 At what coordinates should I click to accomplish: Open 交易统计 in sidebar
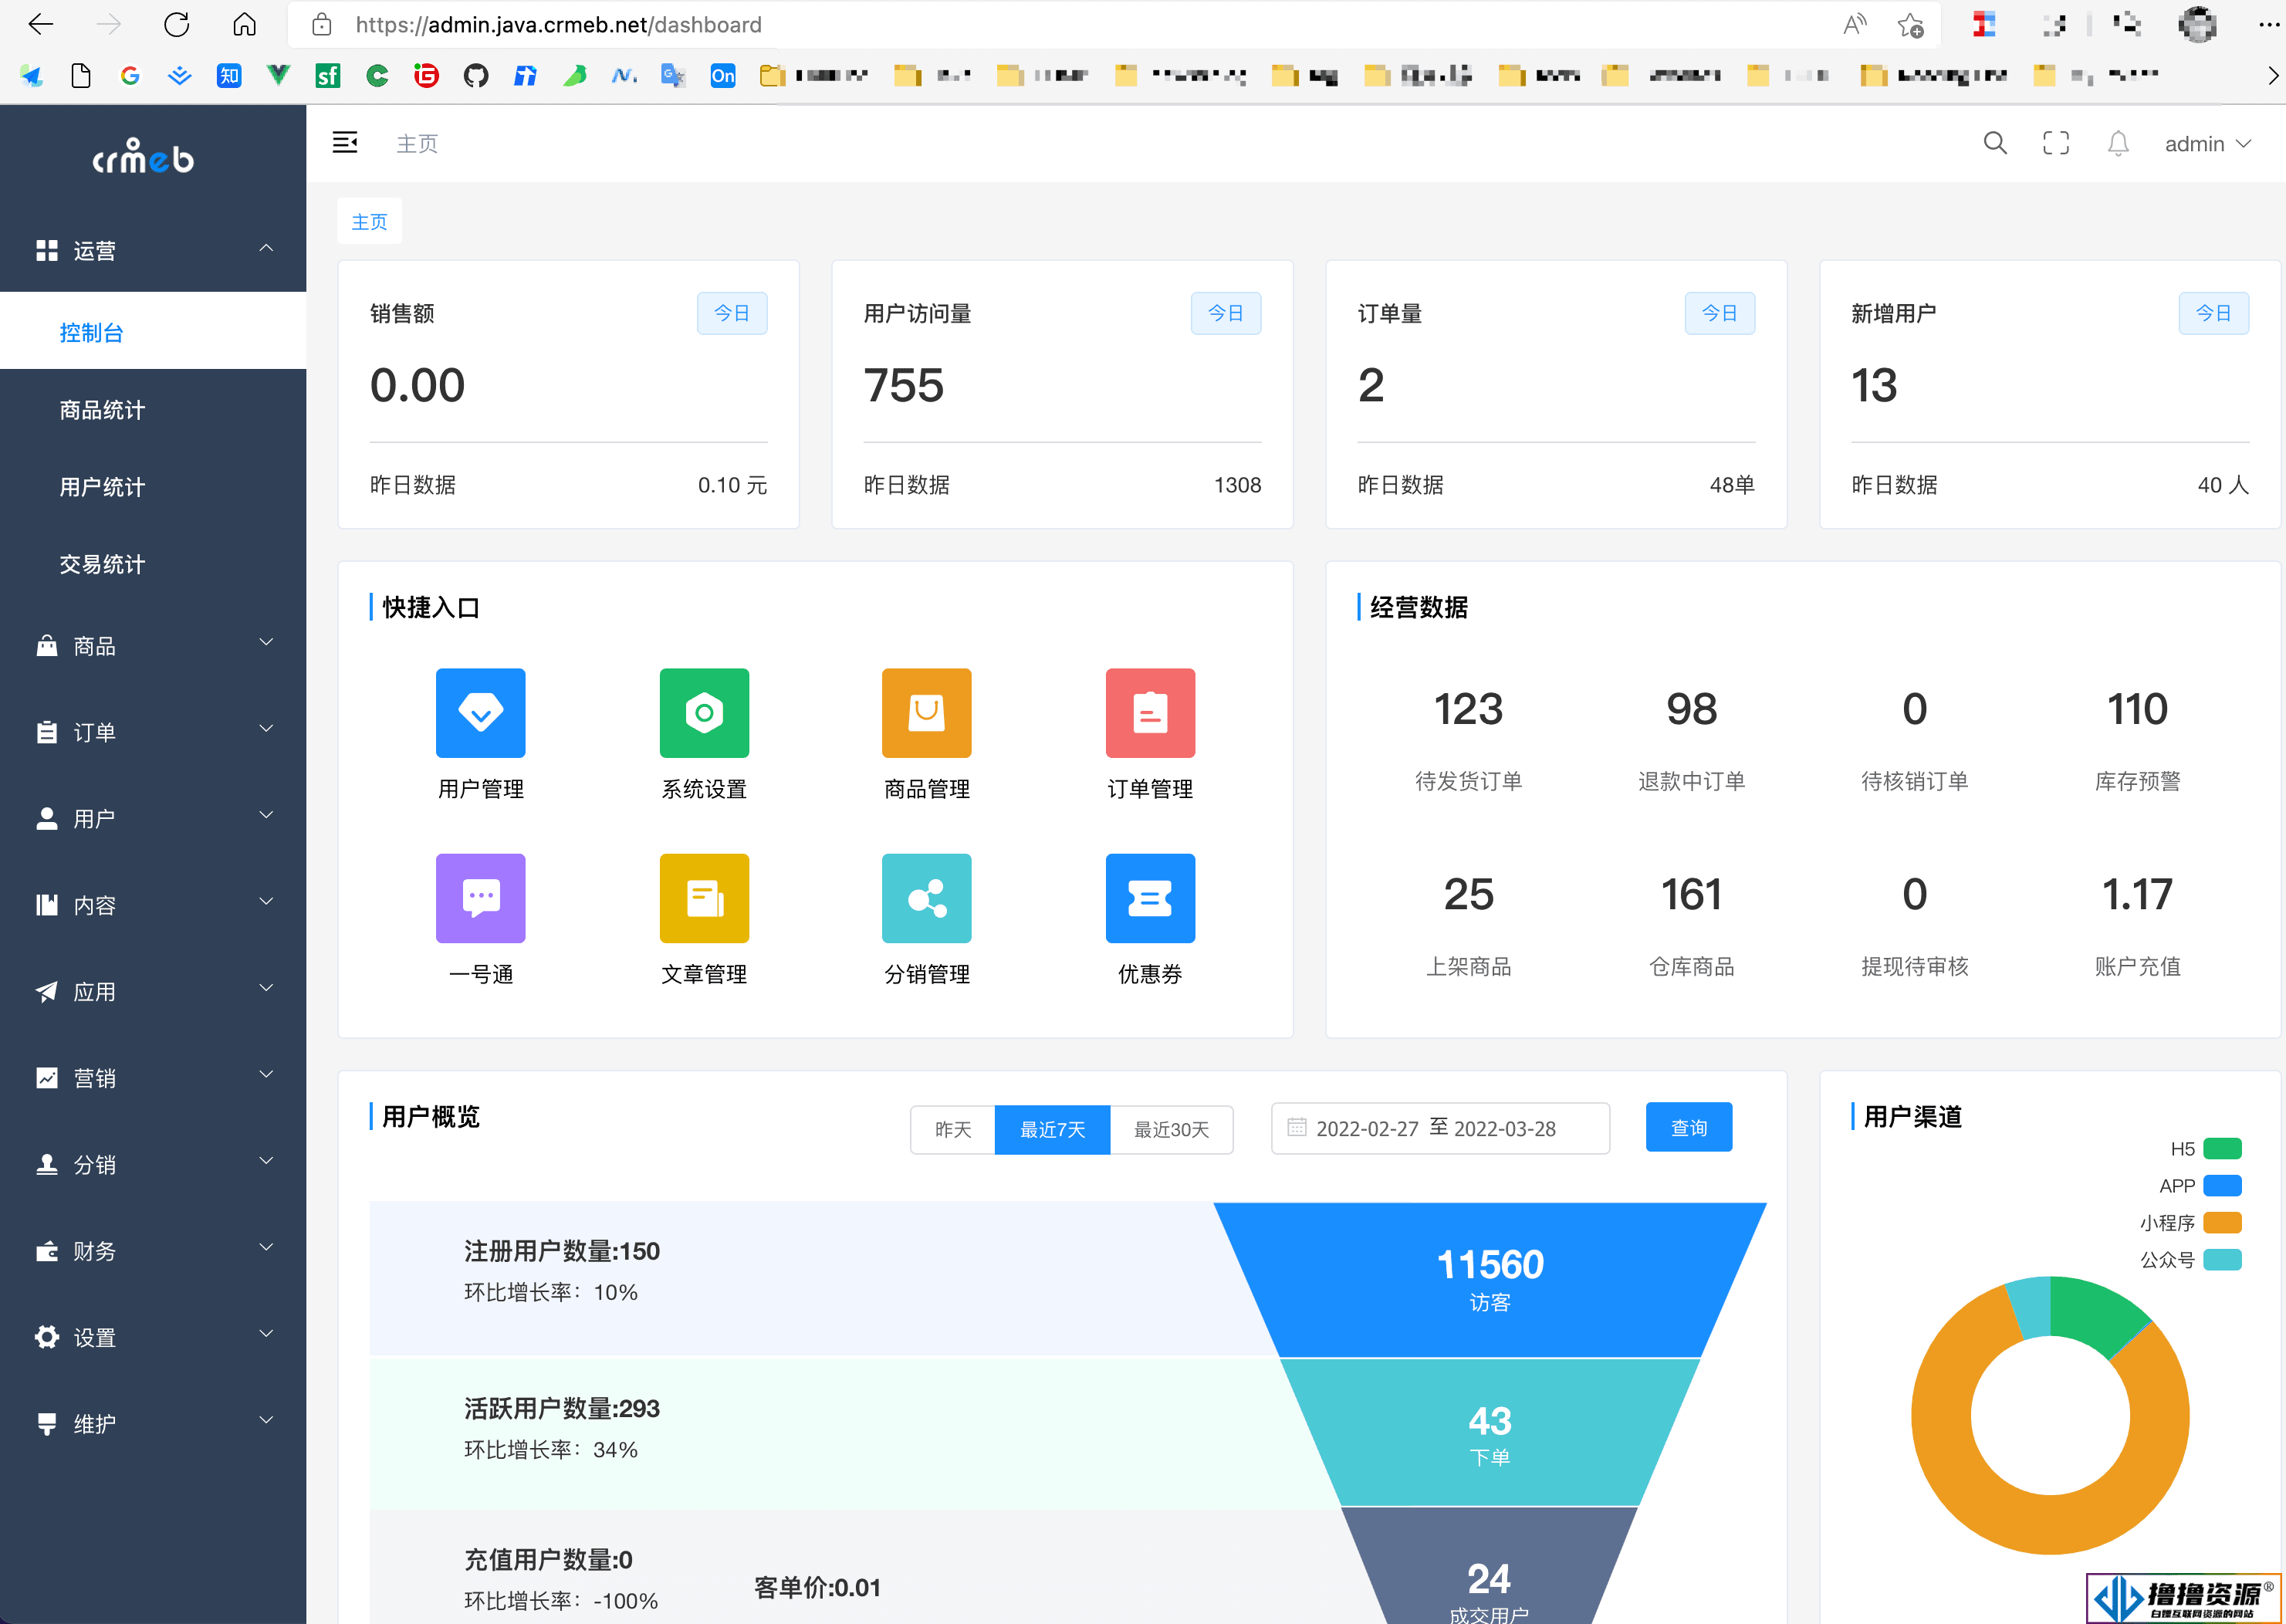153,563
